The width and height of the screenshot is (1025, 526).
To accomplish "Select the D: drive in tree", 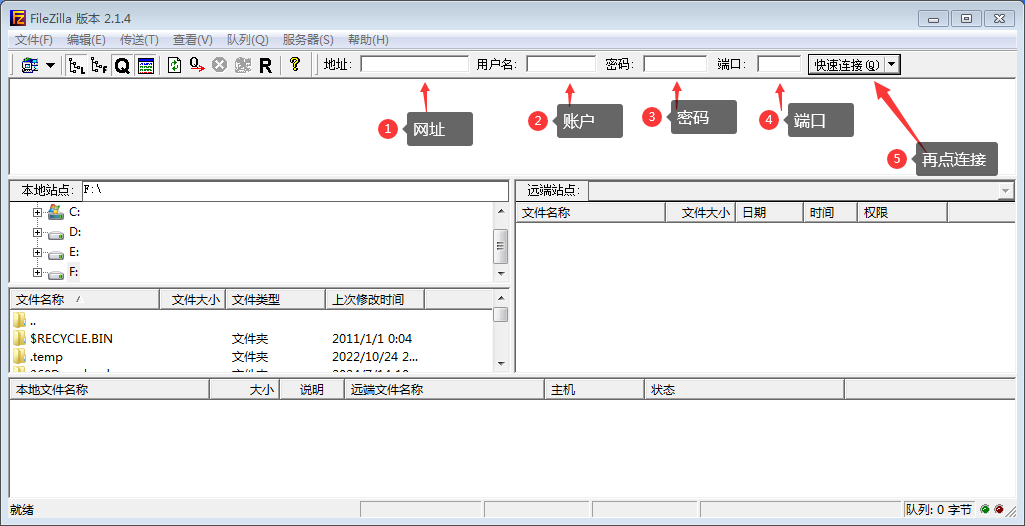I will [75, 232].
